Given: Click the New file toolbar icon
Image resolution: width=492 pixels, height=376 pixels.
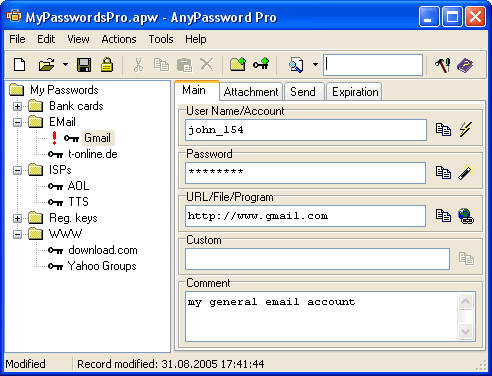Looking at the screenshot, I should pos(20,64).
